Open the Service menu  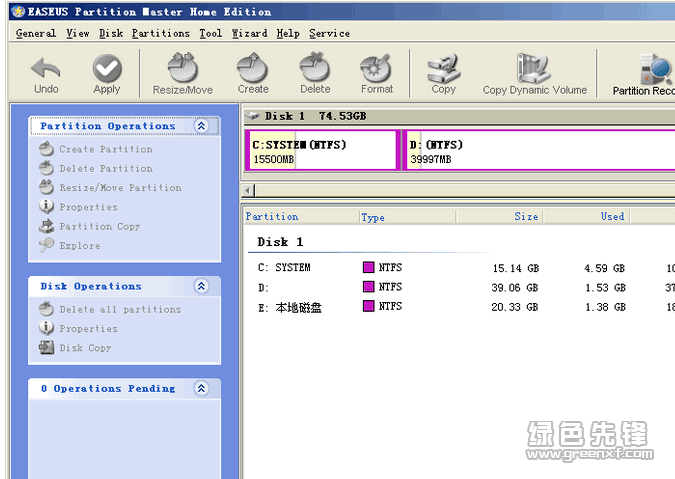(x=329, y=33)
